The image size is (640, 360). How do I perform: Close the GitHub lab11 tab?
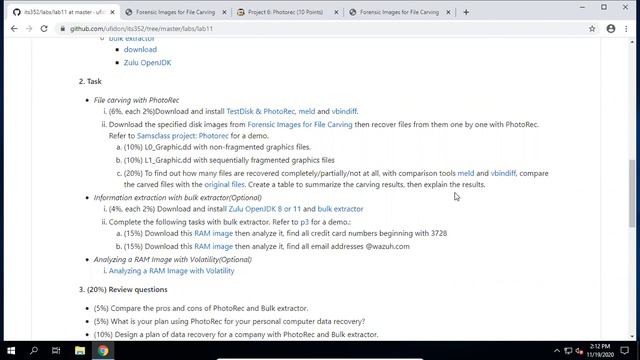pyautogui.click(x=112, y=12)
